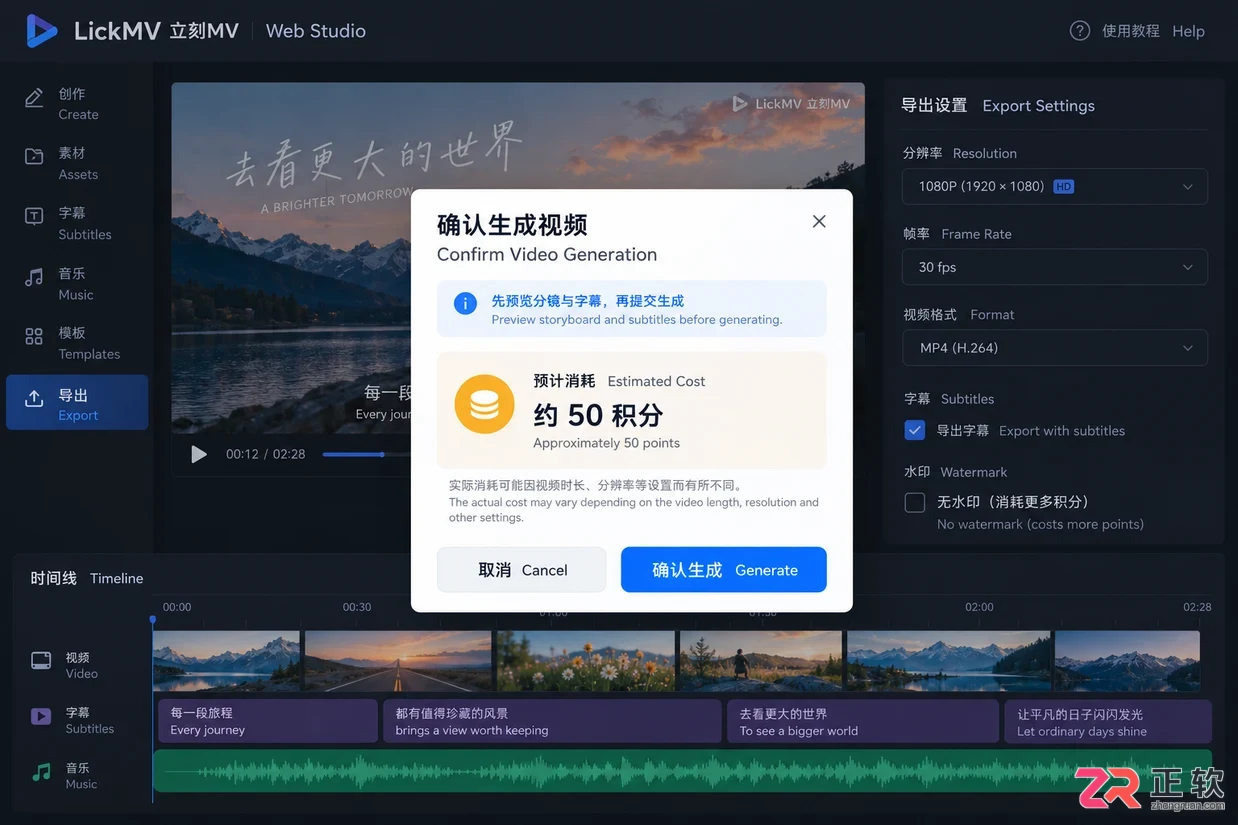Open the Subtitles section in sidebar
Screen dimensions: 1238x825
(x=77, y=223)
